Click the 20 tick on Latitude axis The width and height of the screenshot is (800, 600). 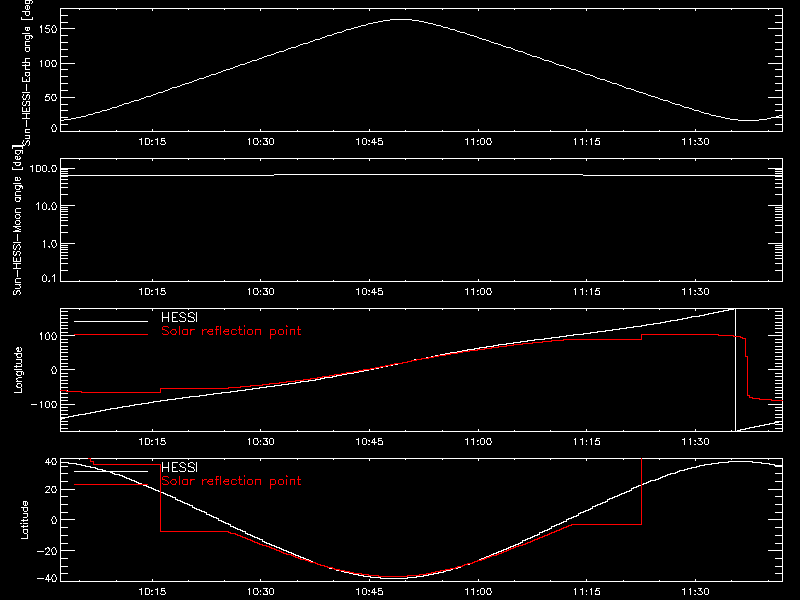click(51, 490)
